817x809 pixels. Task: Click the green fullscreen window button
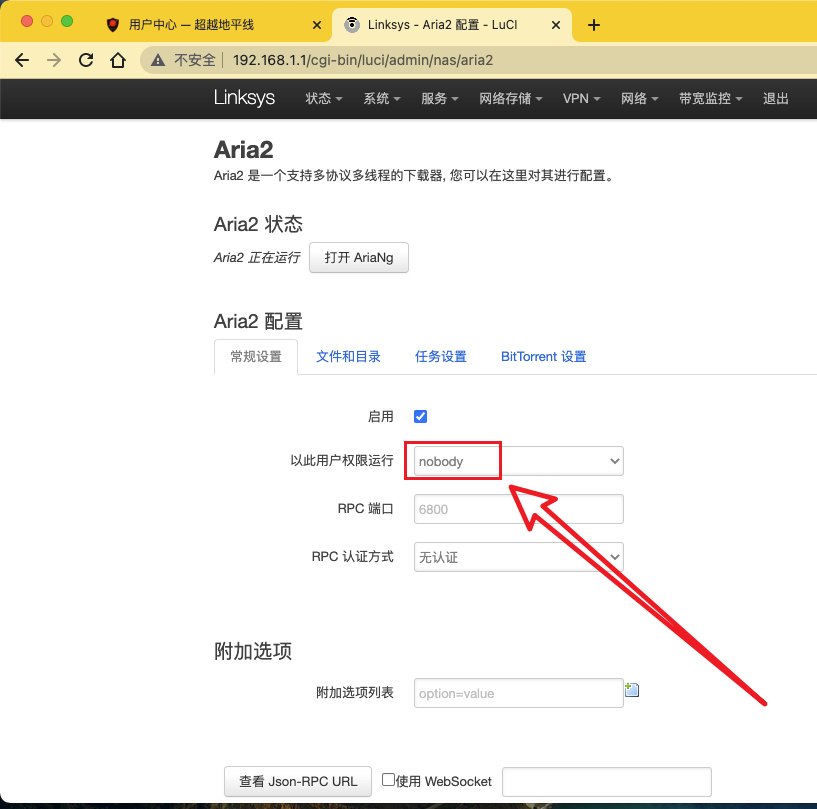point(67,21)
